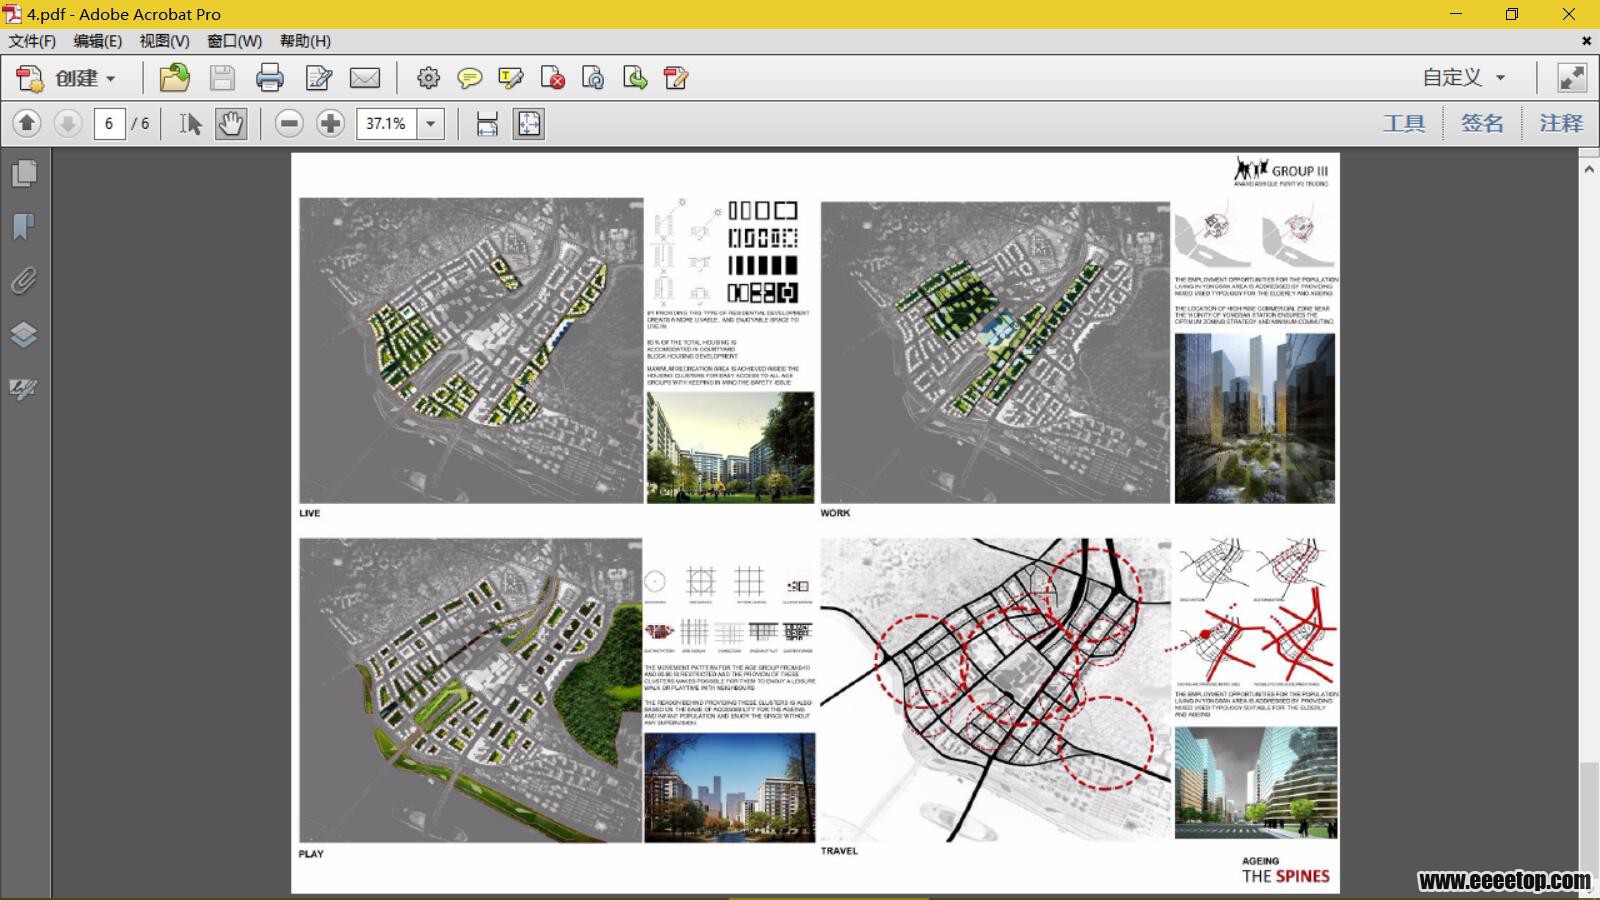Expand the 创建 dropdown arrow

[111, 79]
